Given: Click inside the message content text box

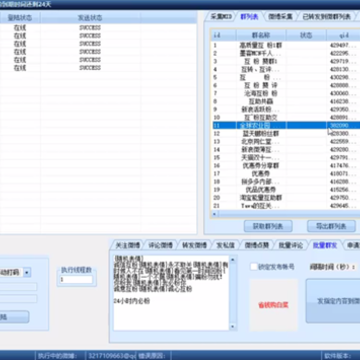Looking at the screenshot, I should click(171, 293).
